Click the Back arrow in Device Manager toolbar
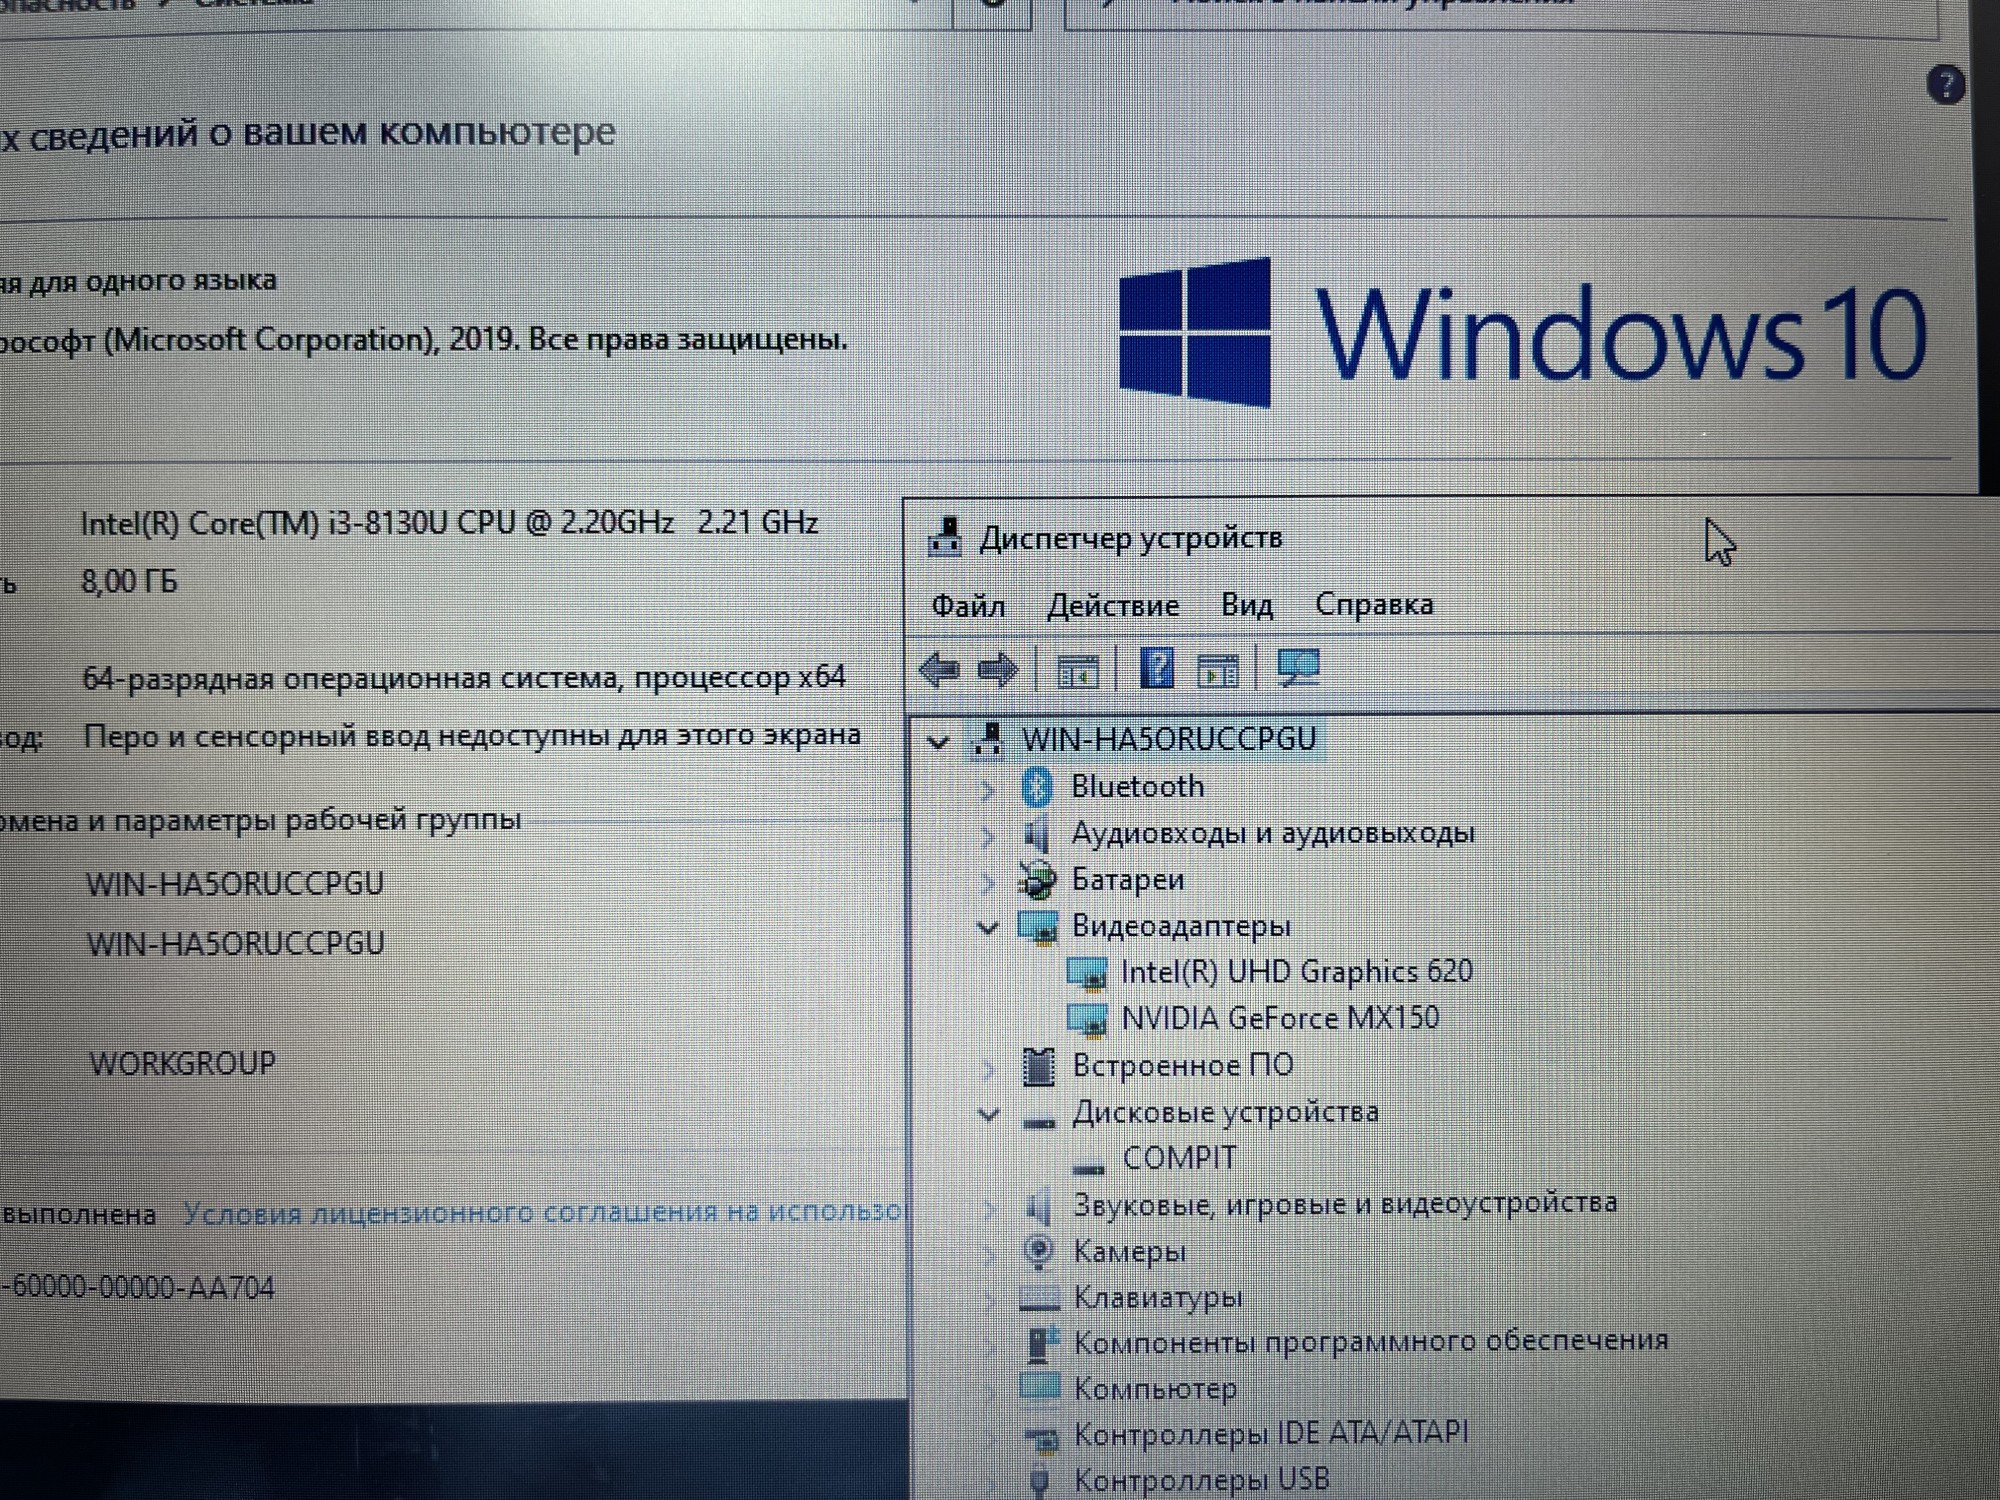This screenshot has height=1500, width=2000. click(x=939, y=669)
